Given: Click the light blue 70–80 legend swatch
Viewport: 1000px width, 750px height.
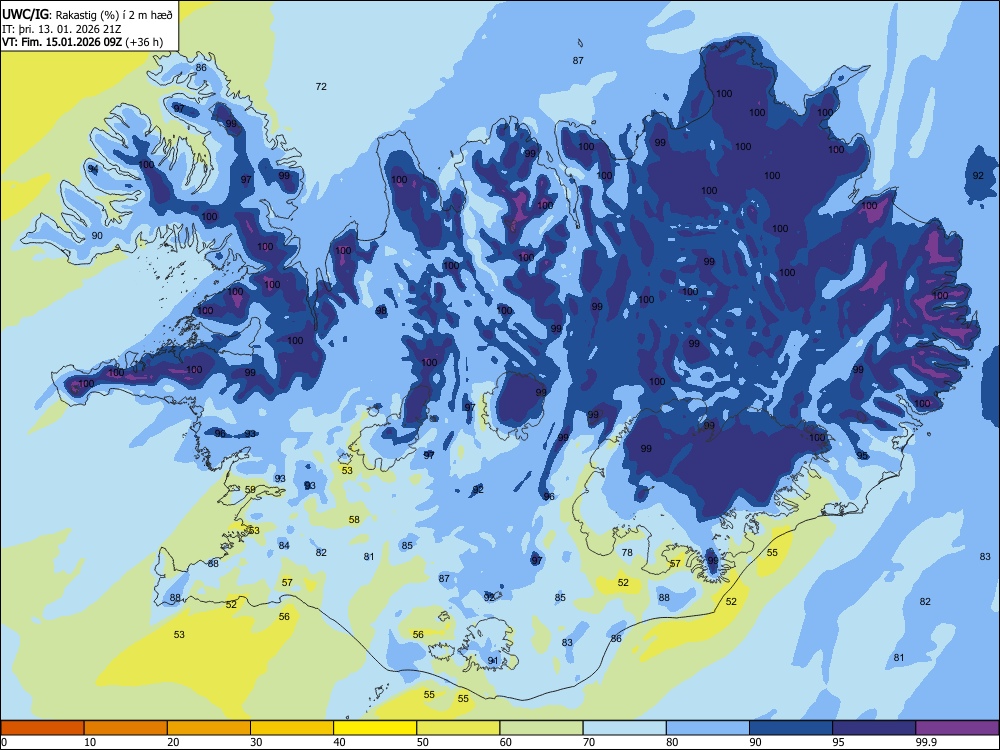Looking at the screenshot, I should (x=624, y=728).
